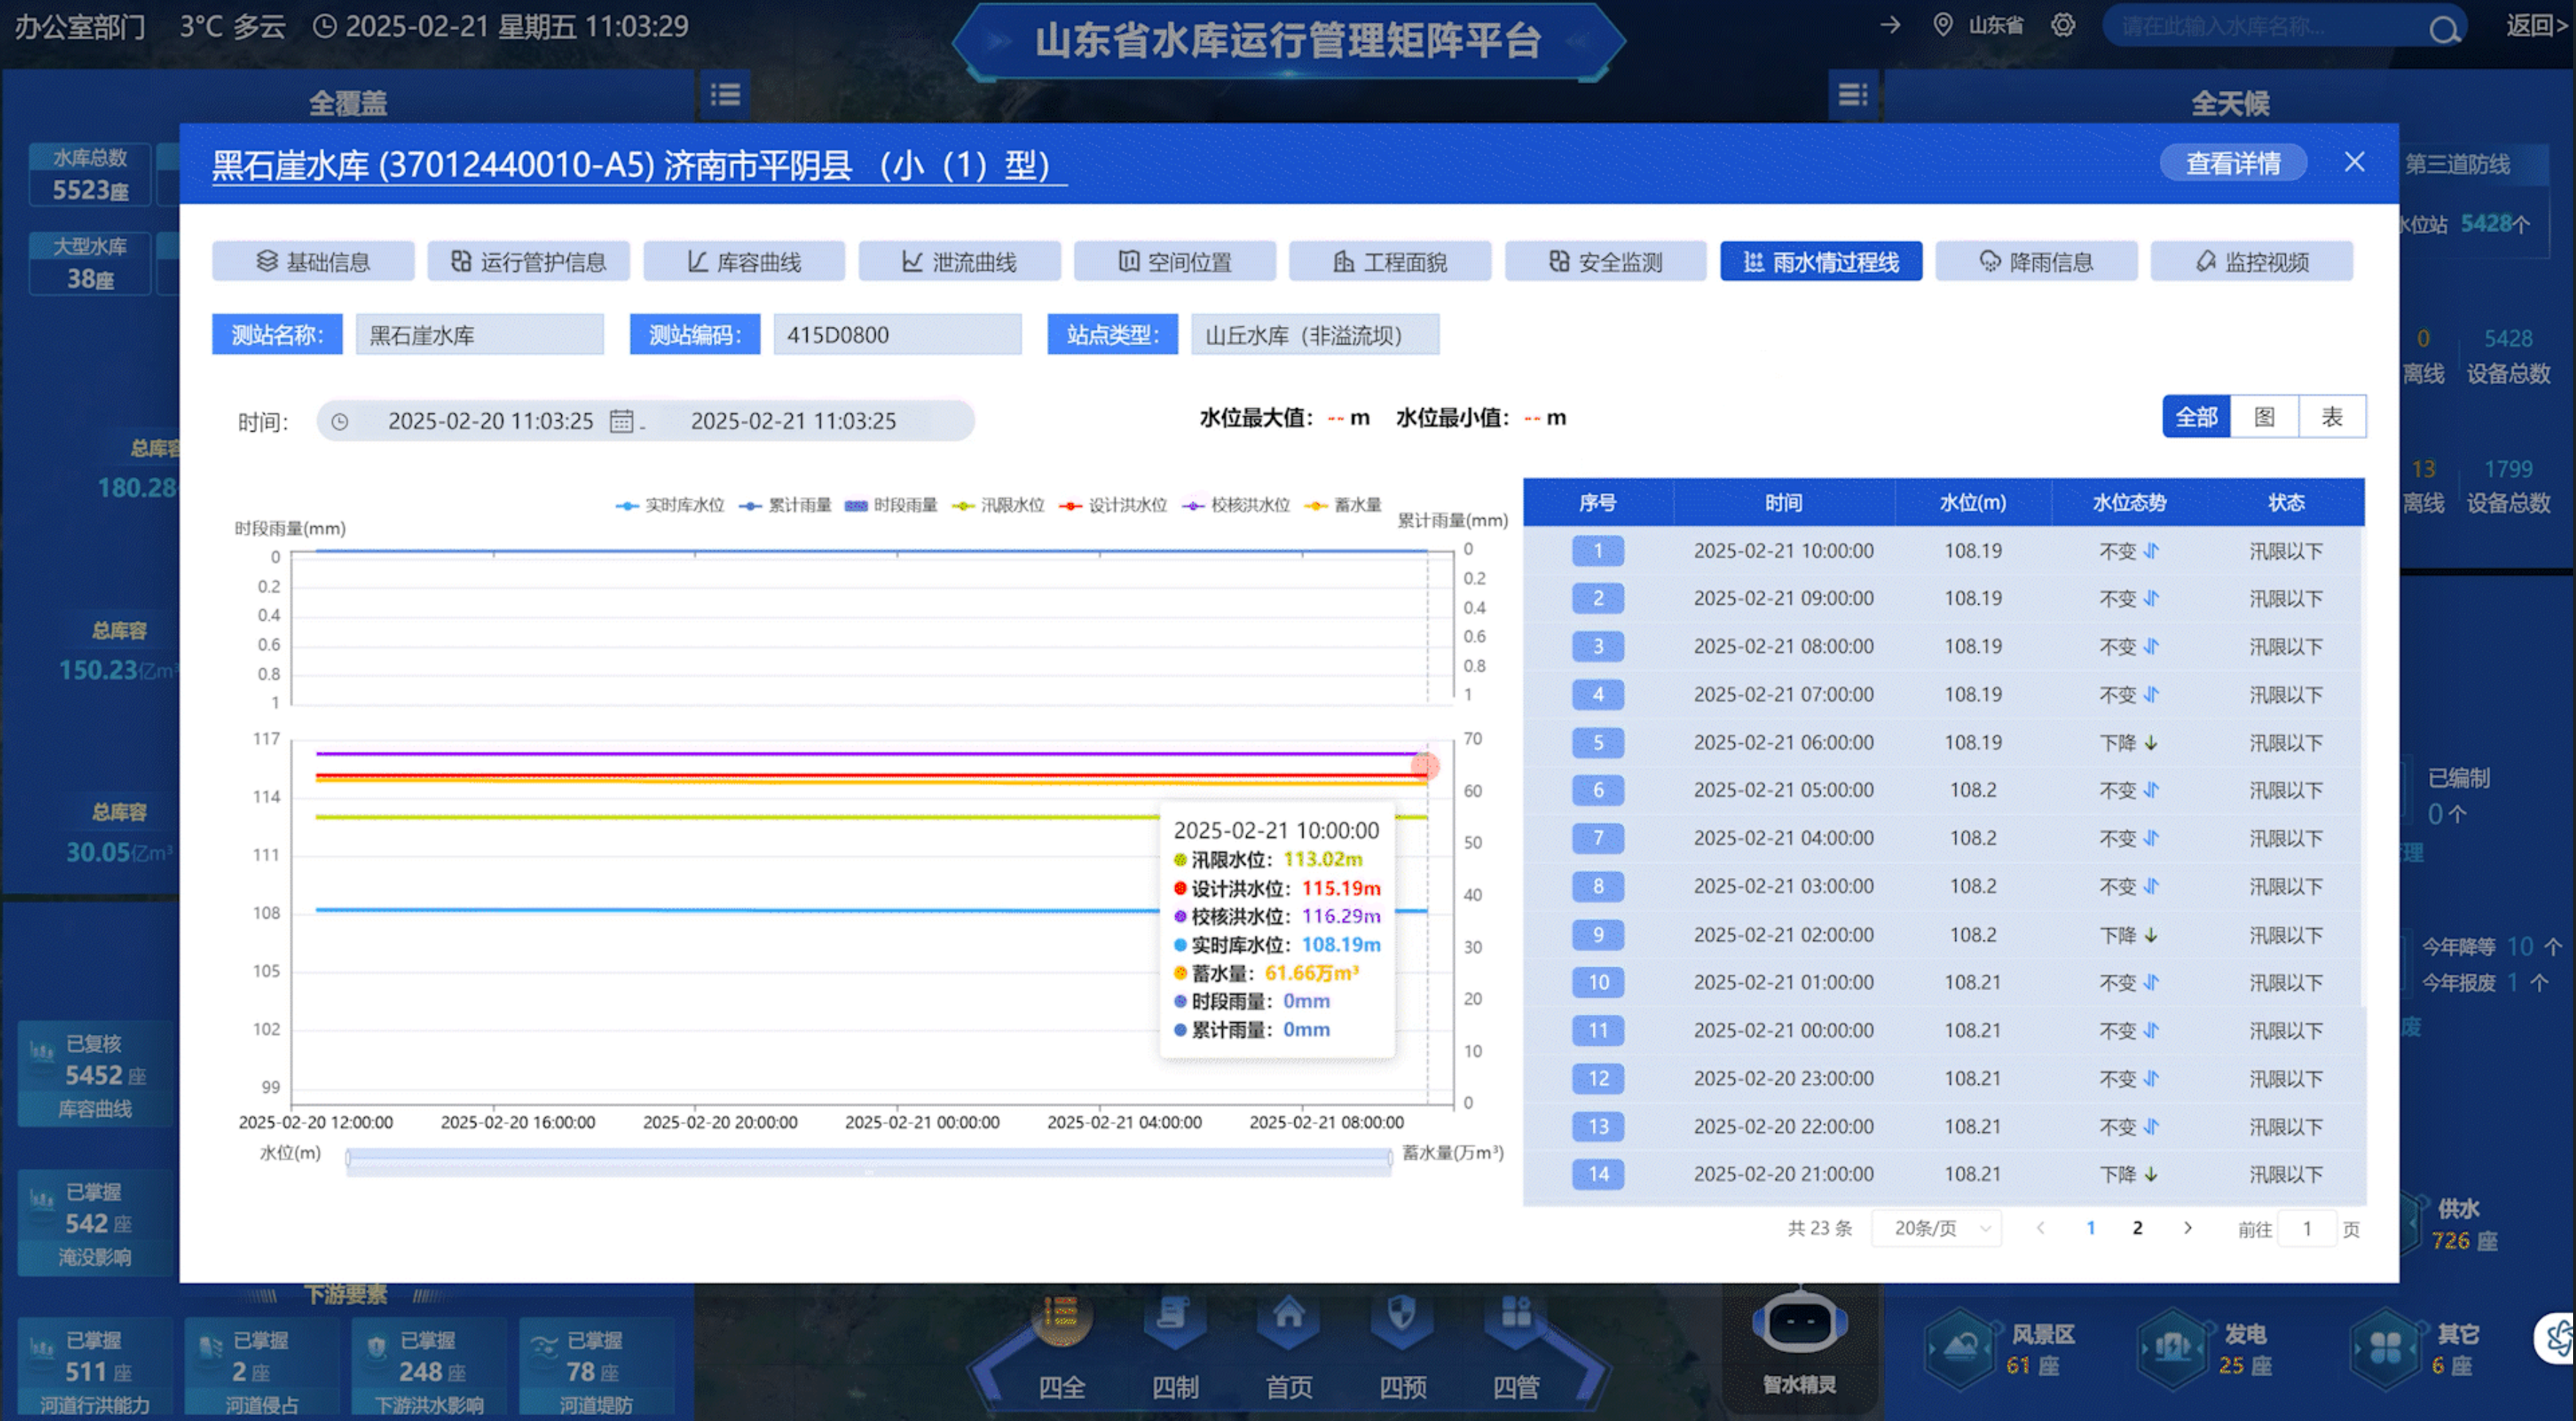
Task: Switch the view mode to 表
Action: (2331, 417)
